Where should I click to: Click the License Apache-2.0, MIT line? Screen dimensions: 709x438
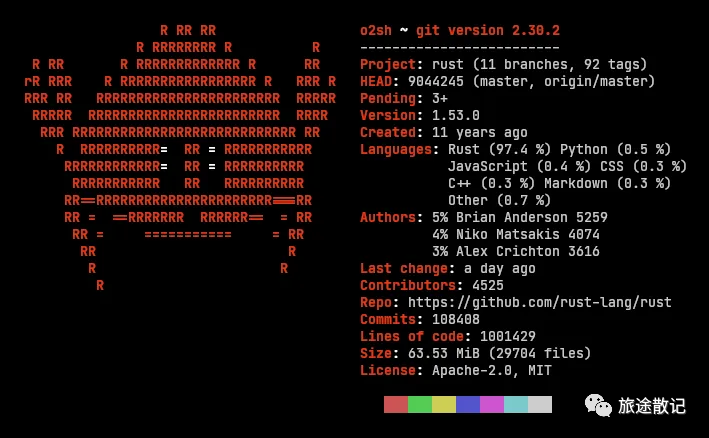click(456, 371)
